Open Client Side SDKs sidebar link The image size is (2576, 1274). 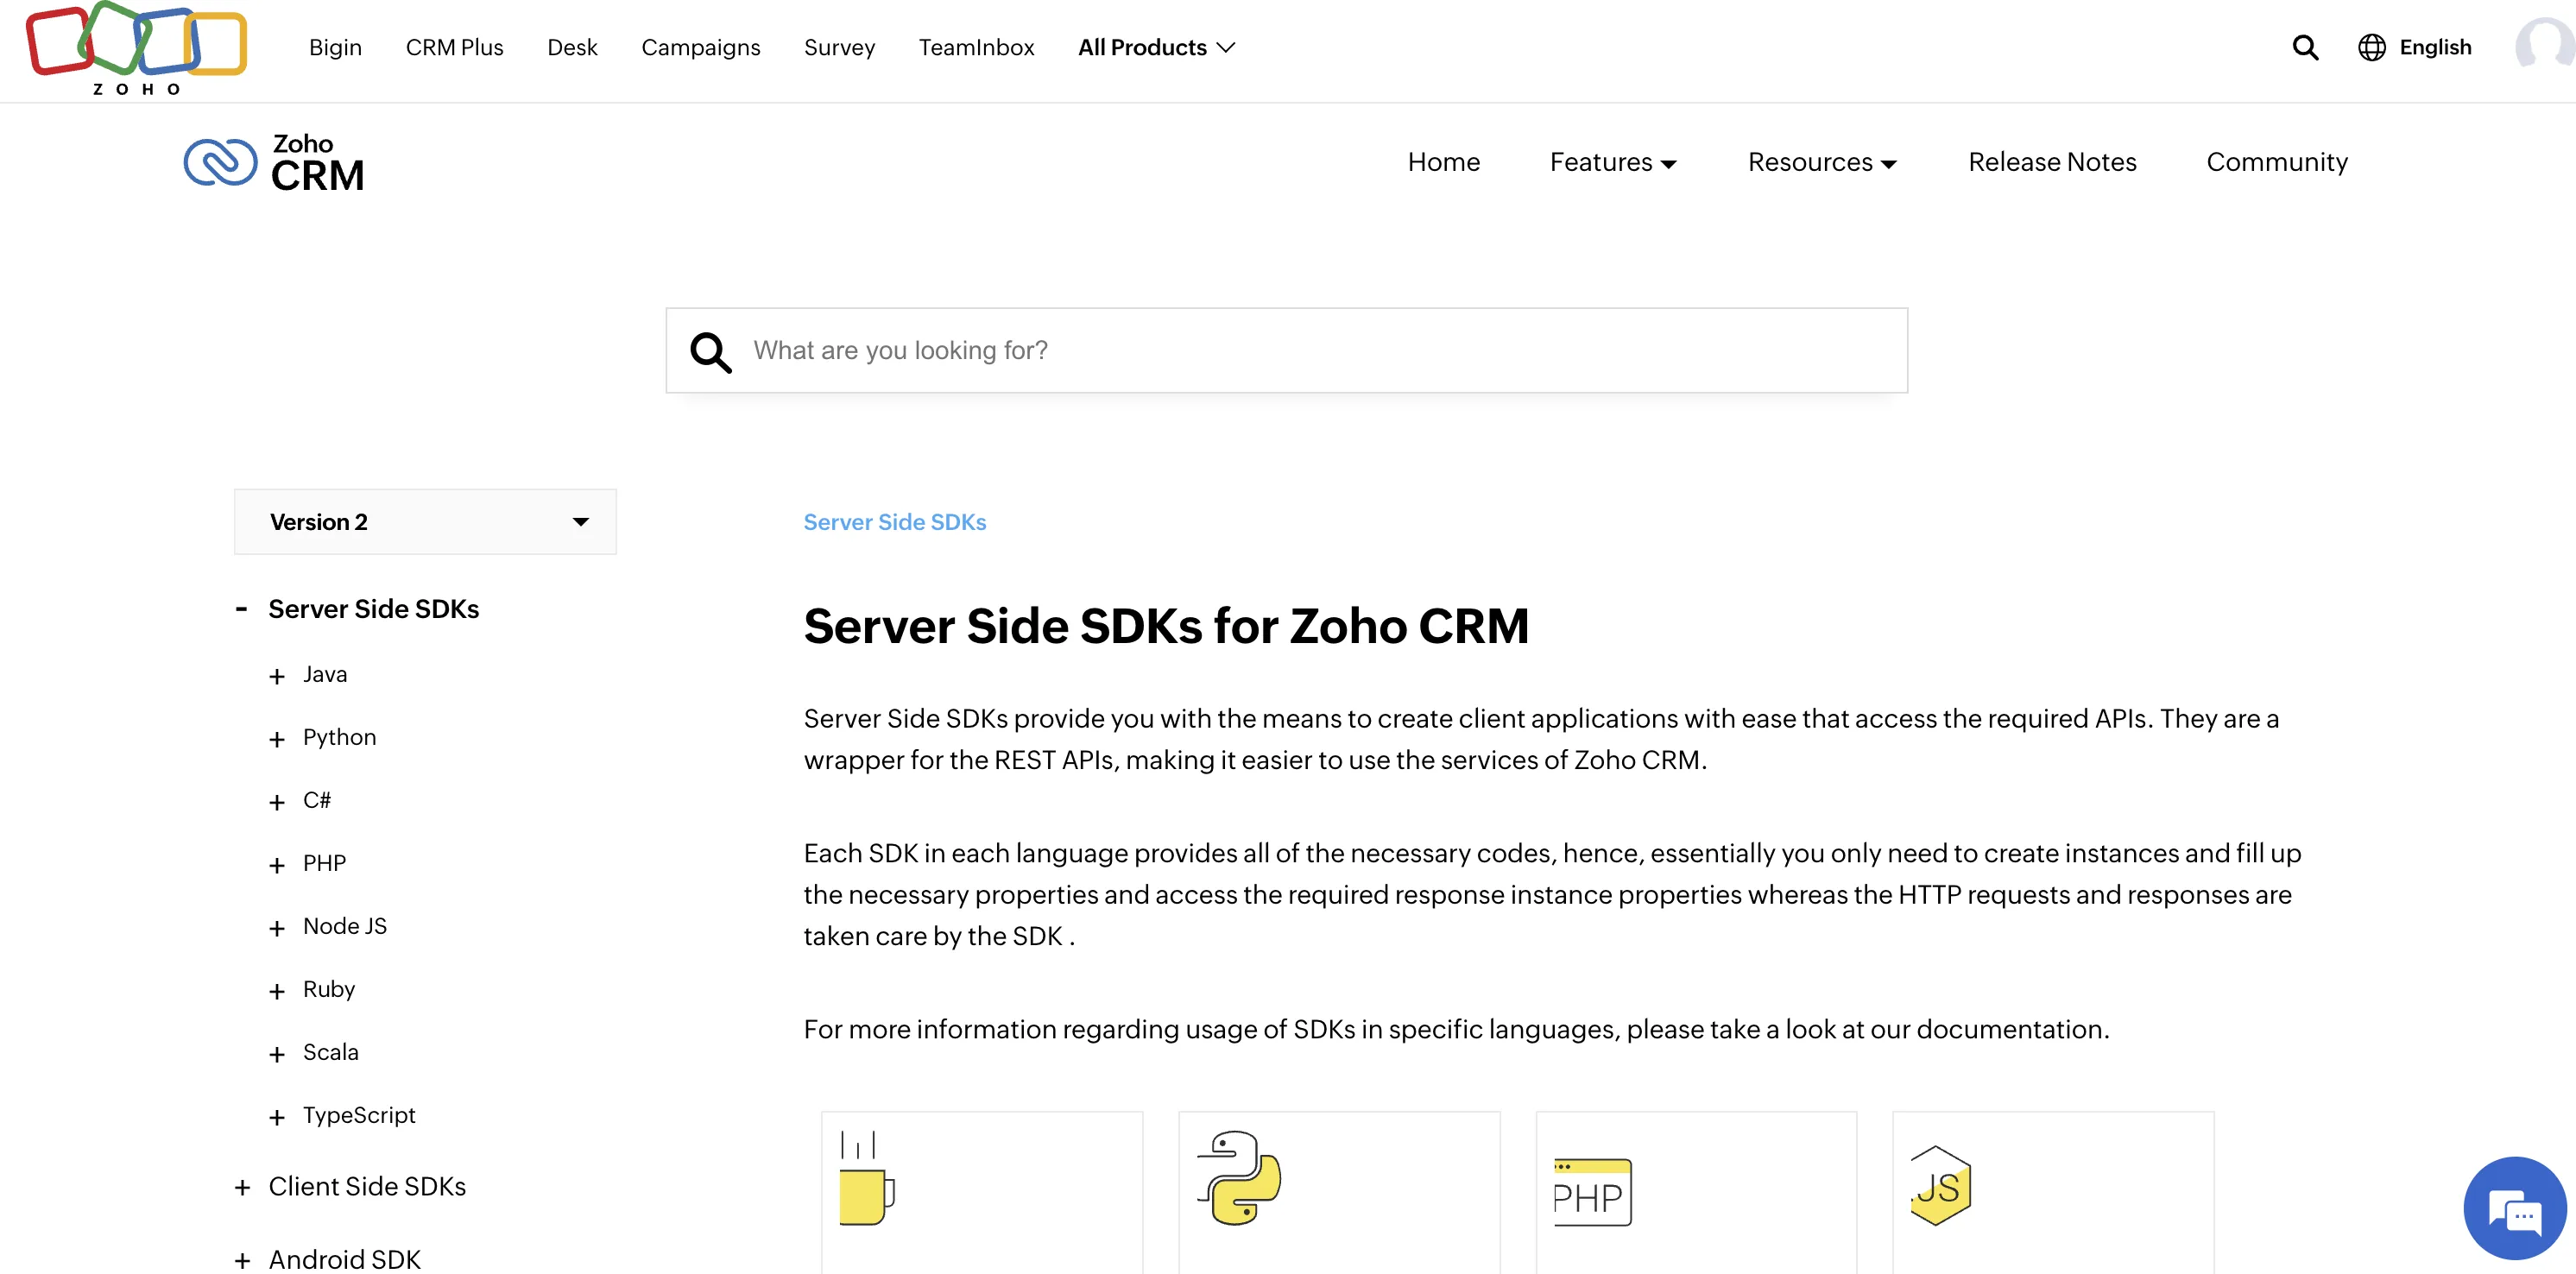[x=367, y=1187]
